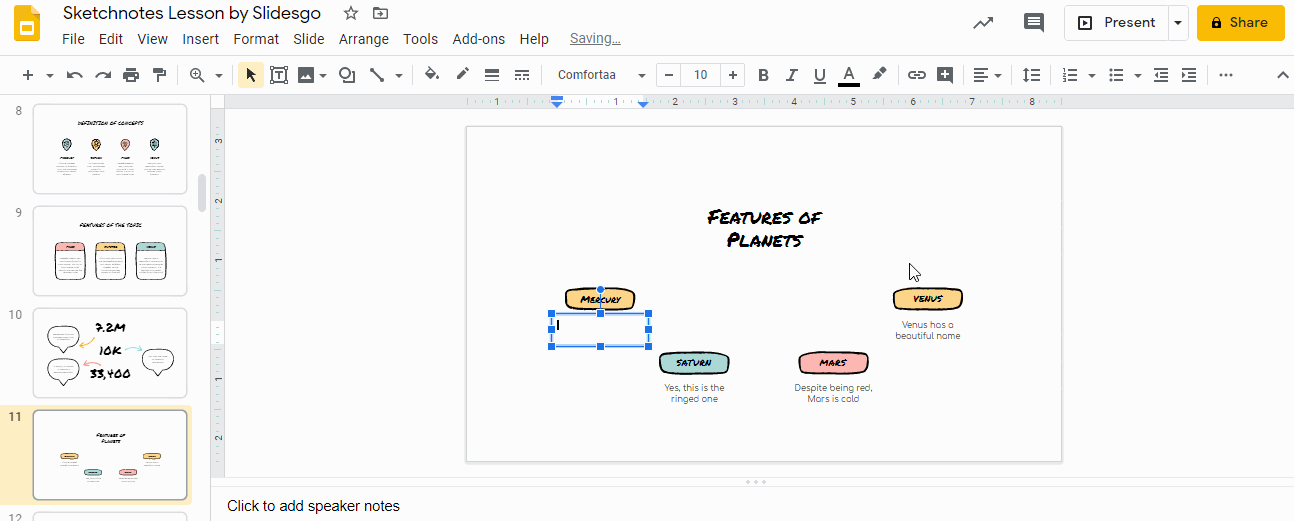Click the Saving... status link
This screenshot has width=1294, height=521.
pos(595,39)
